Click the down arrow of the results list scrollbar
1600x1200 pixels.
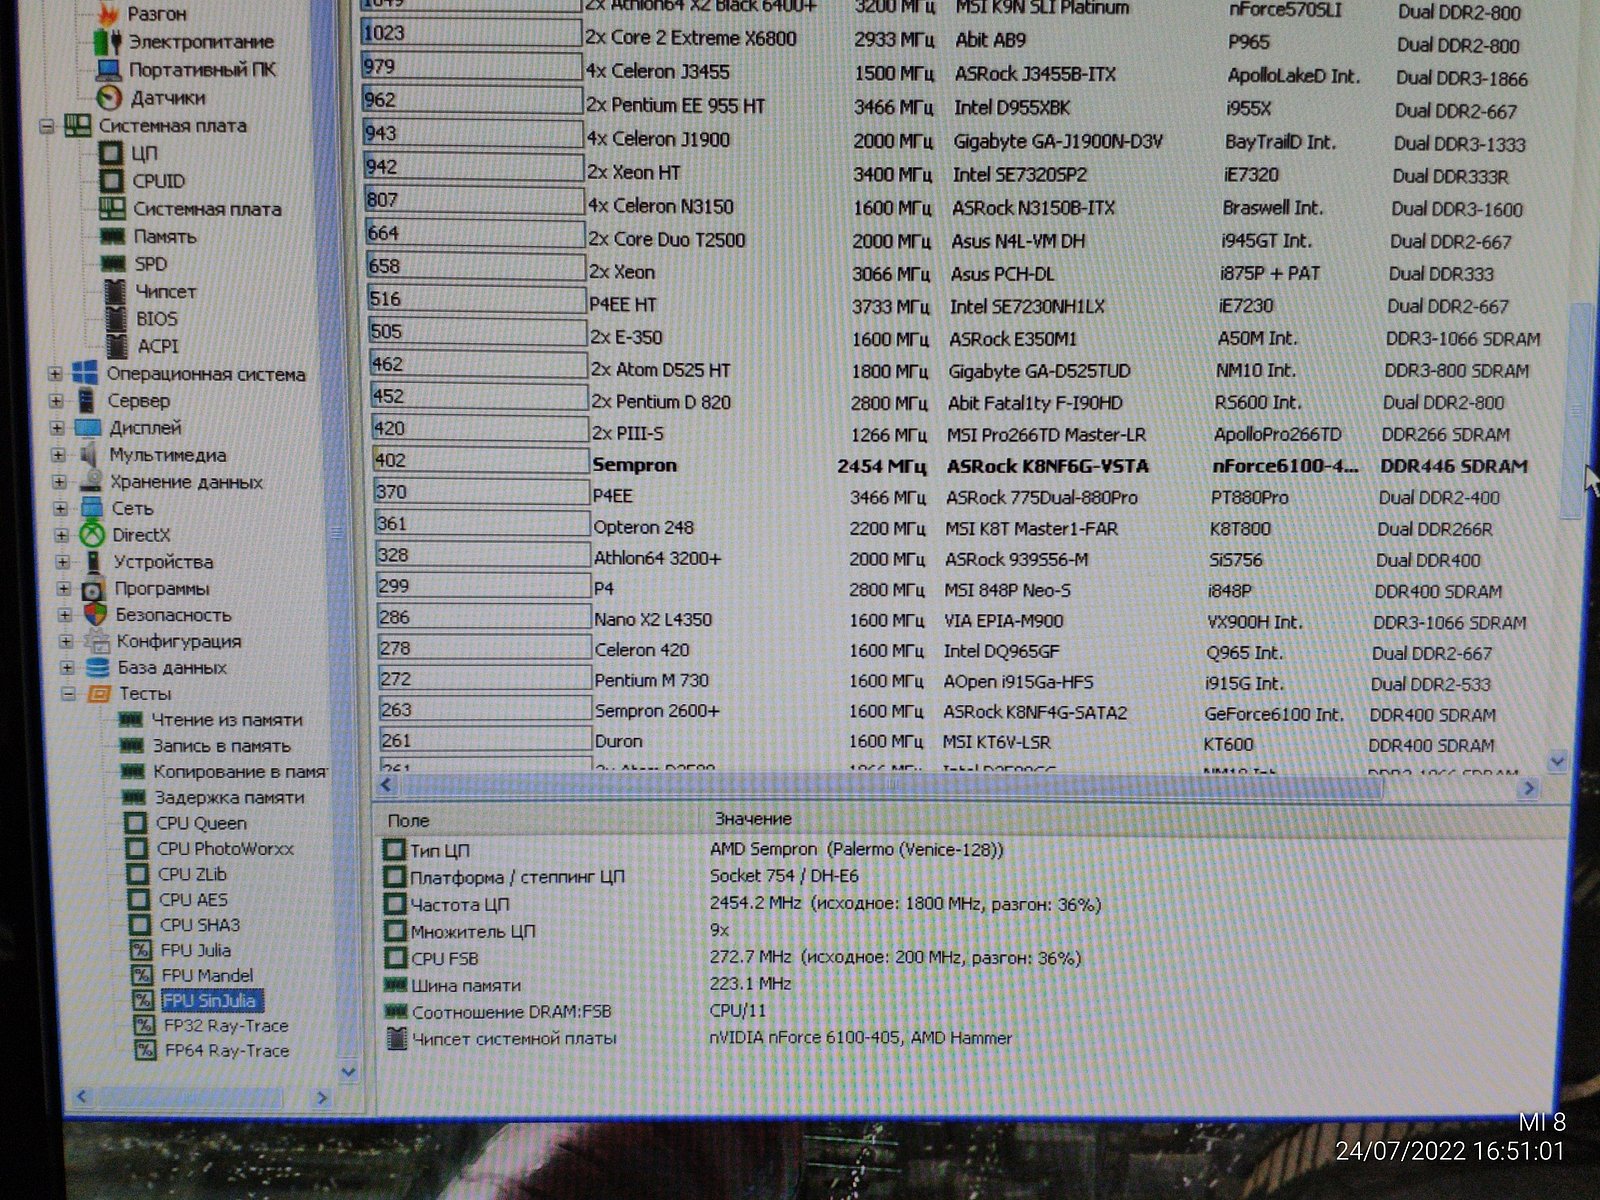(x=1557, y=762)
